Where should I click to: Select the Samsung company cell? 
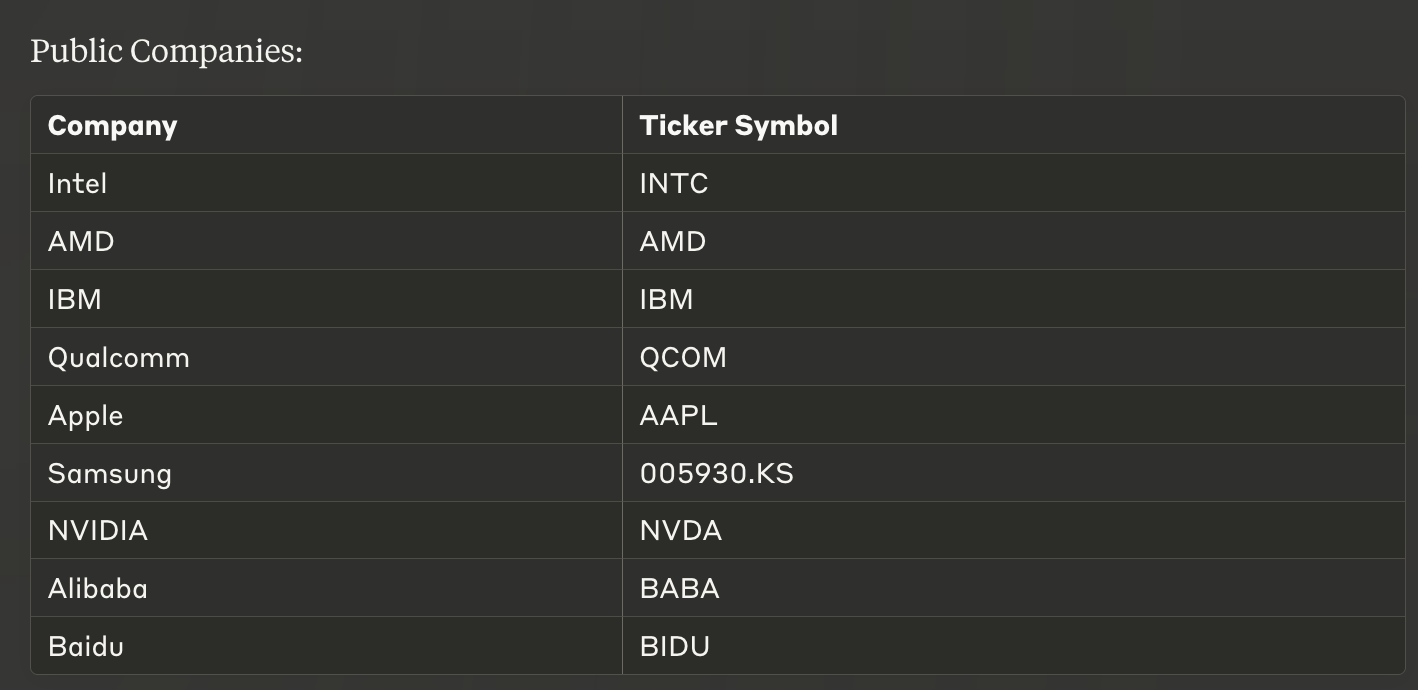click(x=326, y=473)
